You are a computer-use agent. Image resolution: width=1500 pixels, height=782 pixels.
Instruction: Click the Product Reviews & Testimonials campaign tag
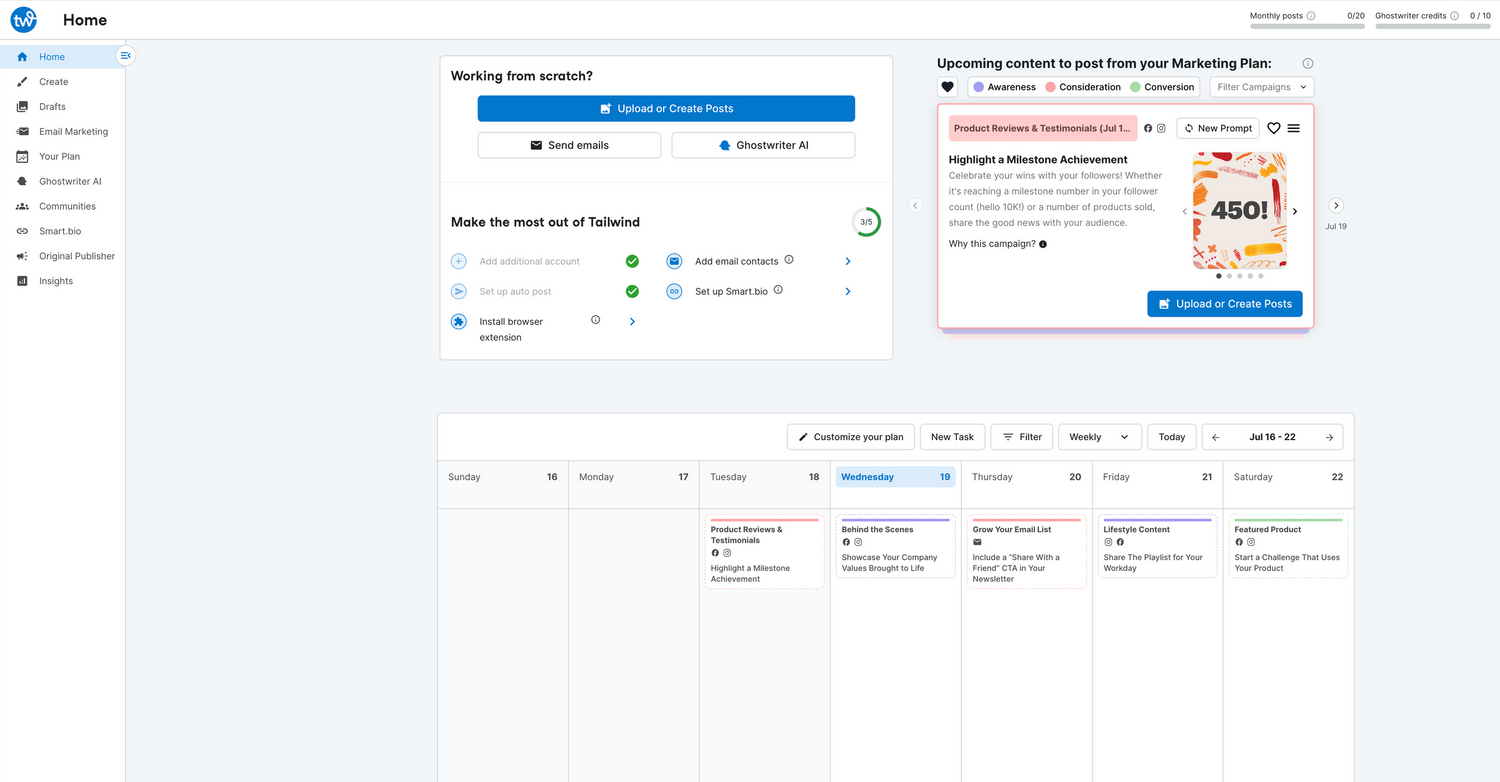[1043, 128]
